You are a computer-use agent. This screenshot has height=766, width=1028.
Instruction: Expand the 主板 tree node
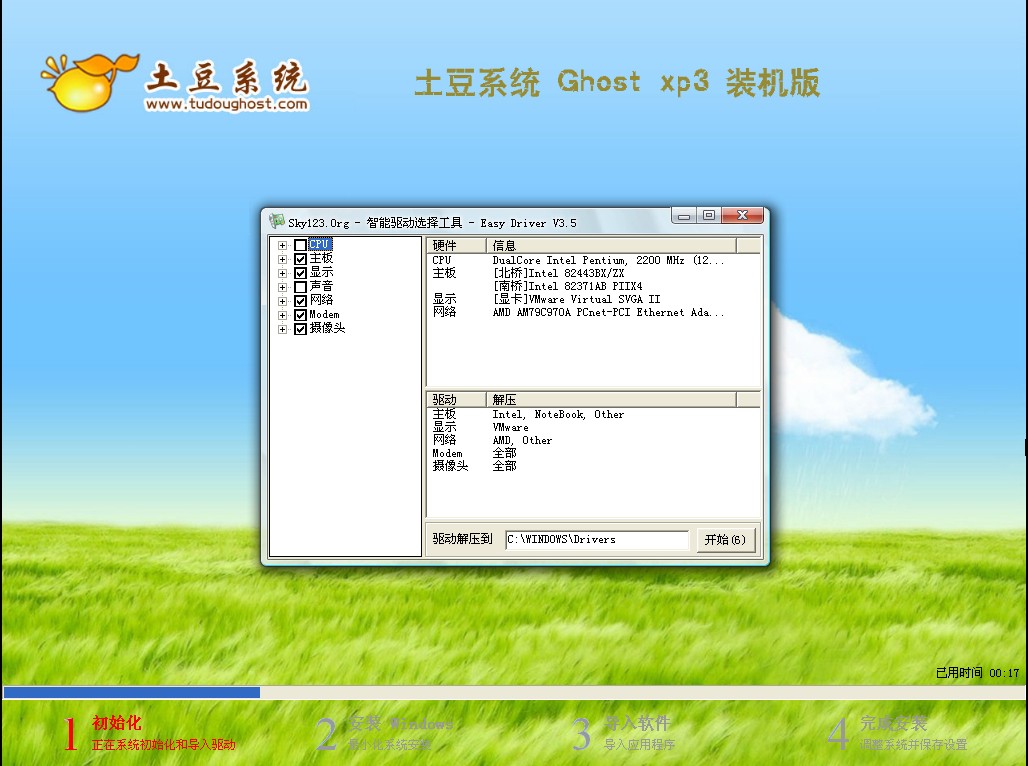pos(282,259)
